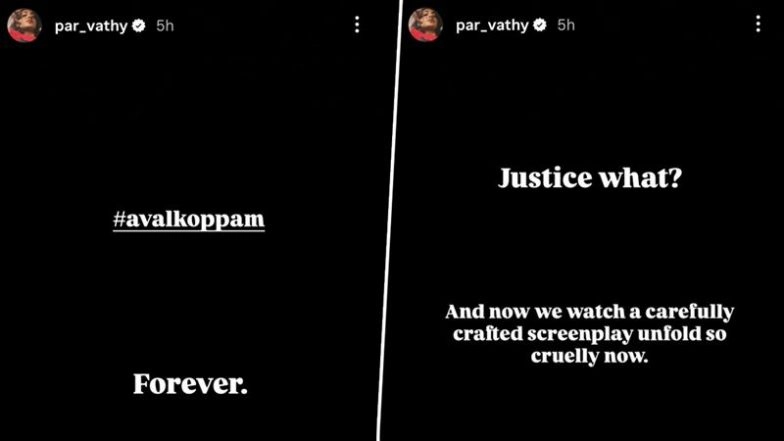Click the 'cruelly now.' closing line
Screen dimensions: 784x441
pyautogui.click(x=590, y=356)
